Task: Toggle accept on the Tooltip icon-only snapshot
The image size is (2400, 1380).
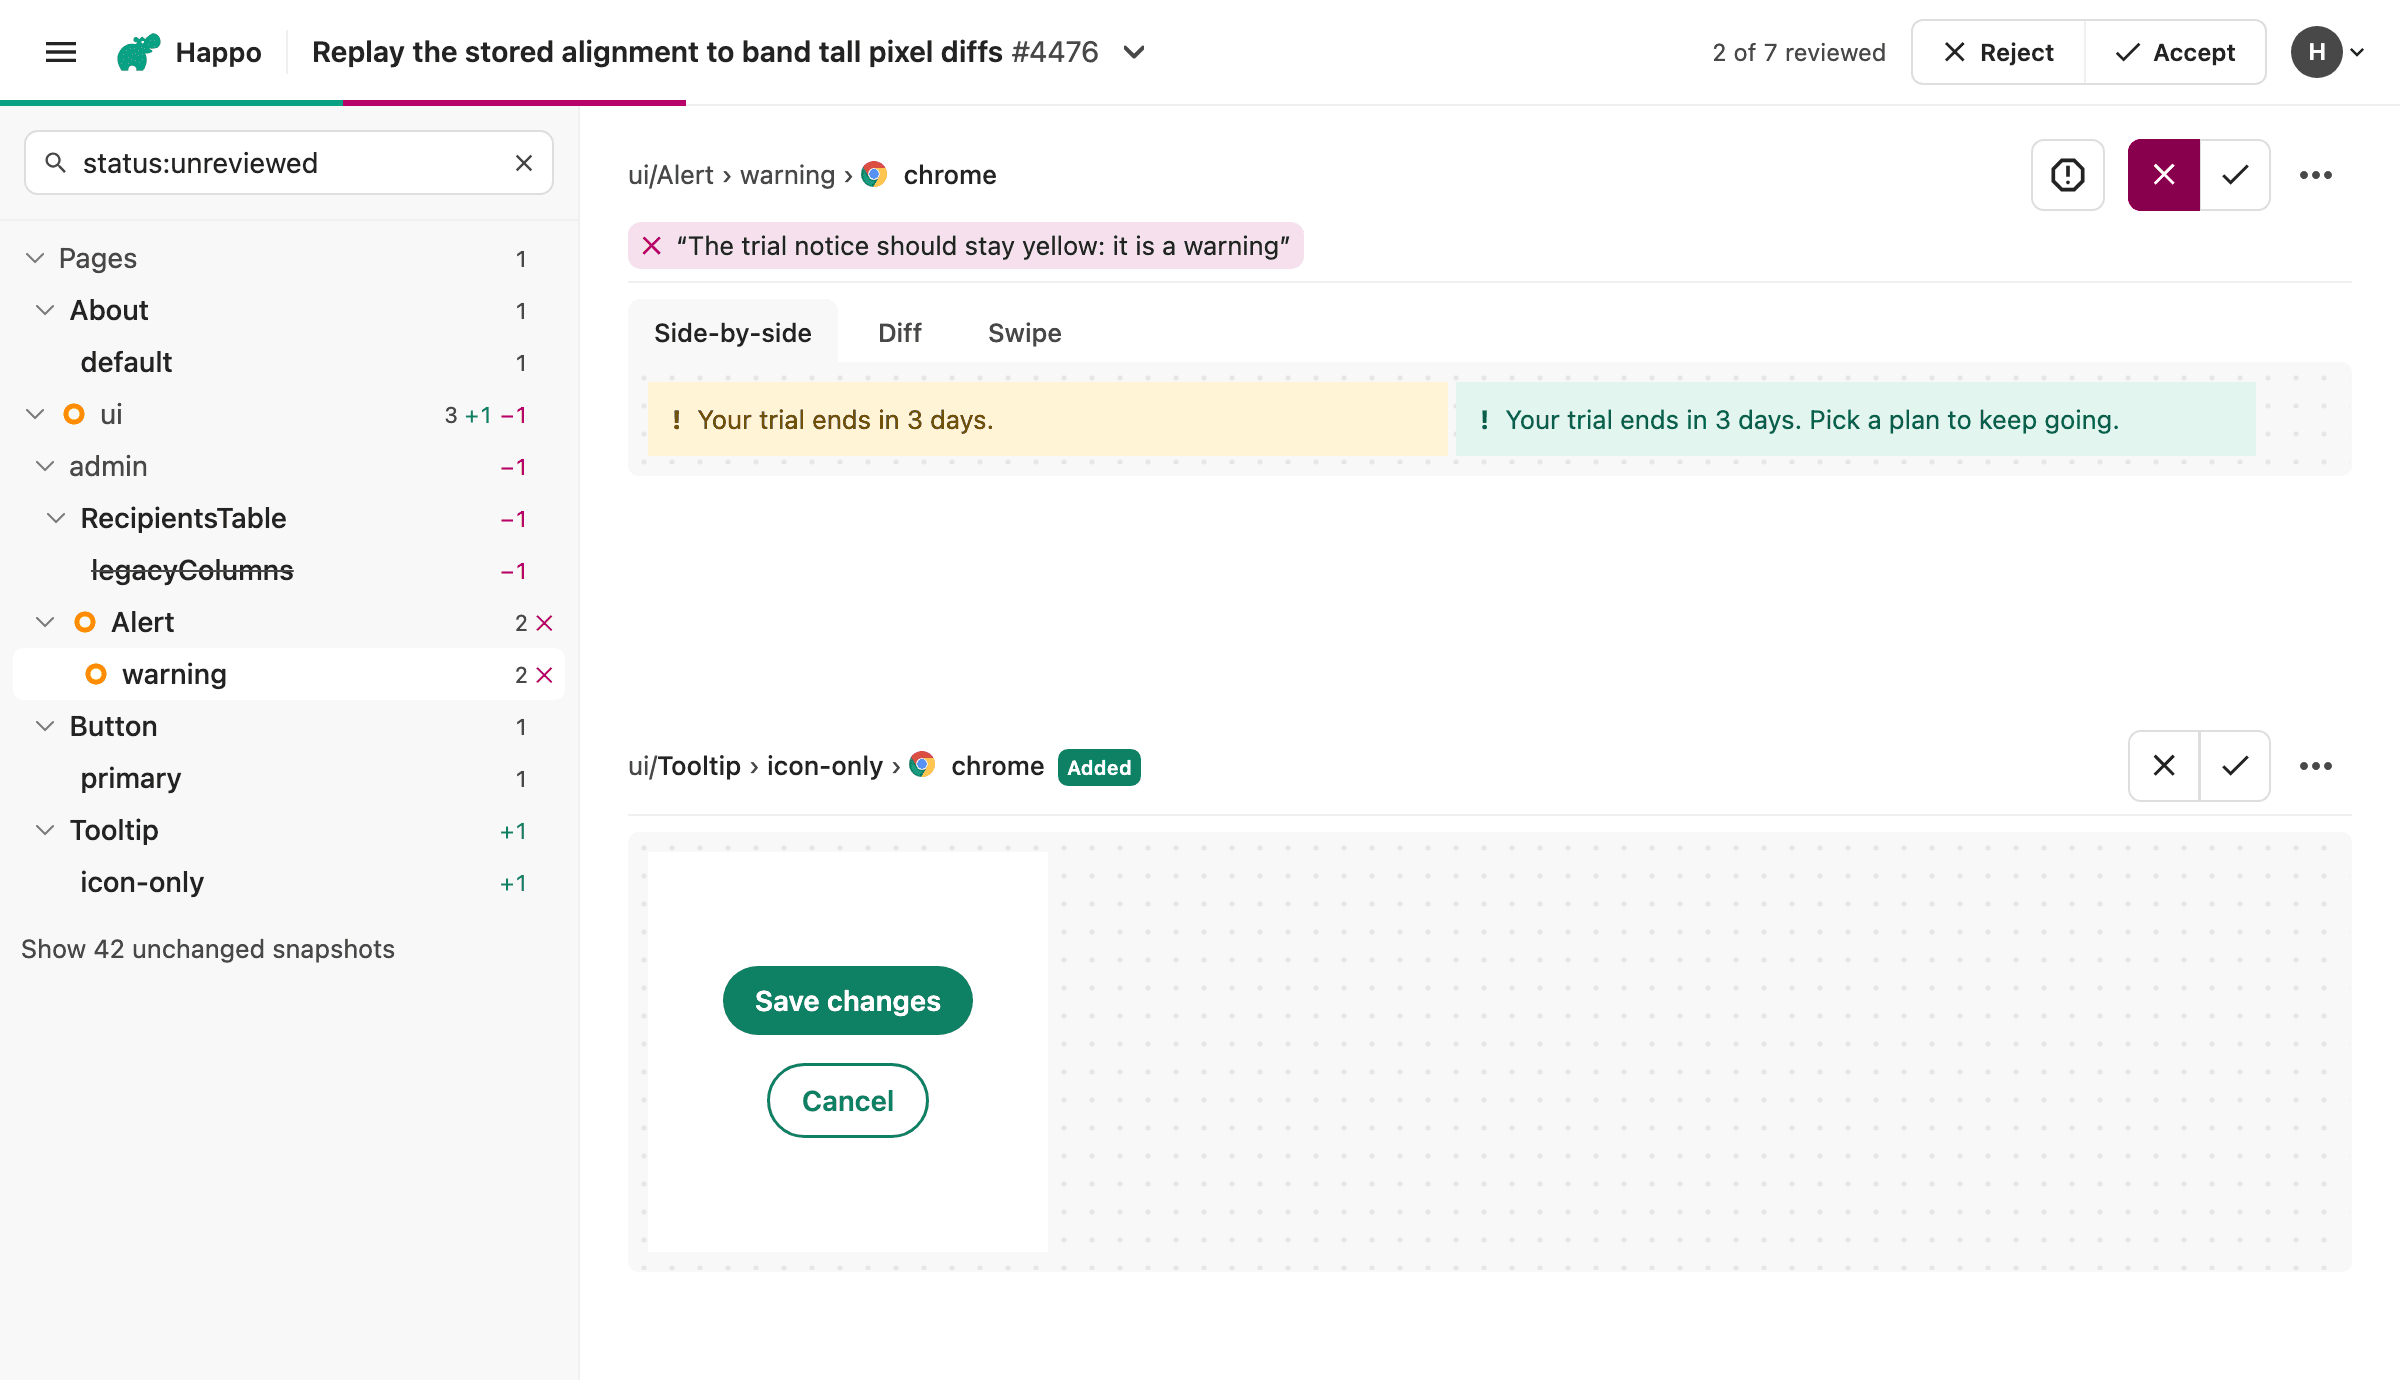Action: tap(2235, 766)
